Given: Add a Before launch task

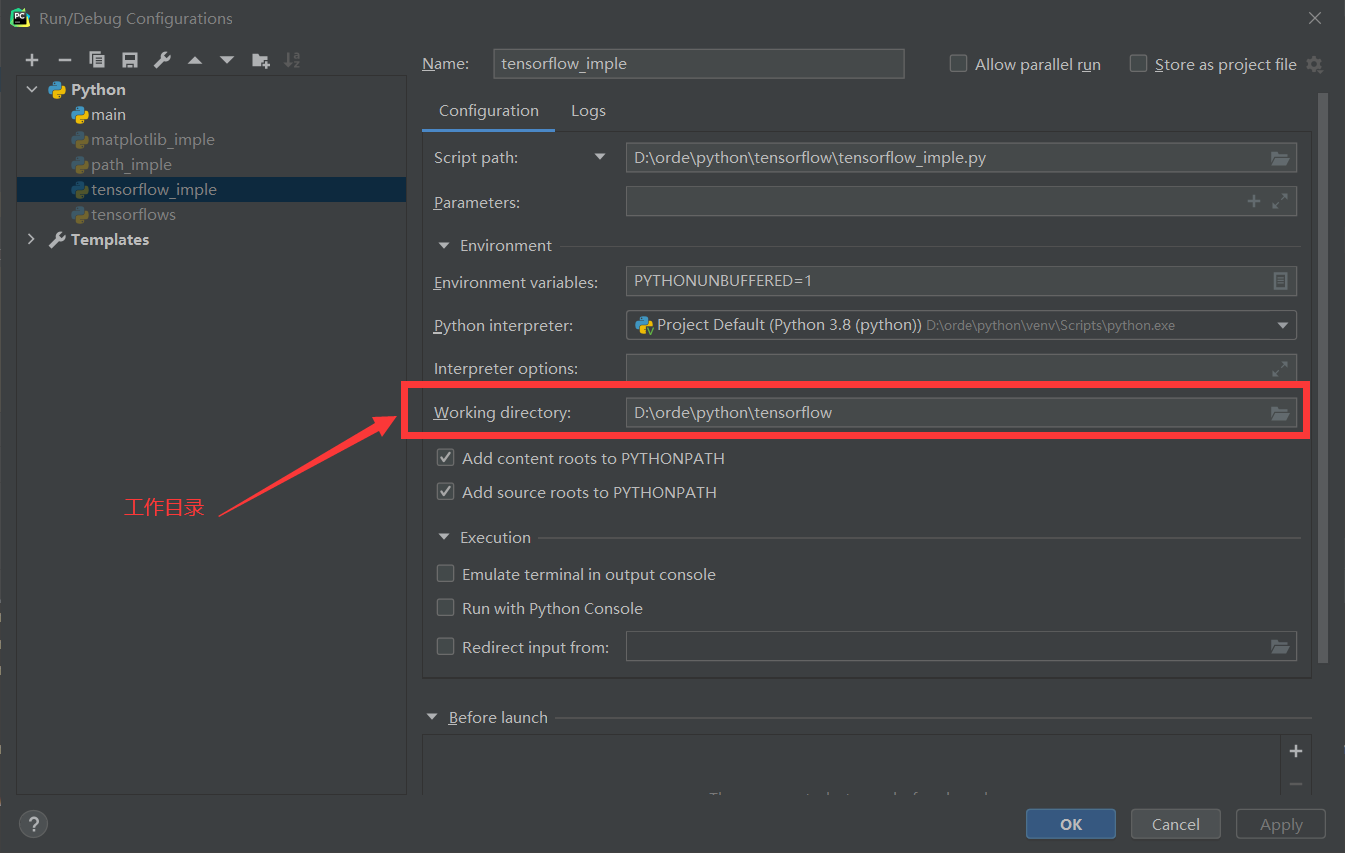Looking at the screenshot, I should coord(1296,751).
